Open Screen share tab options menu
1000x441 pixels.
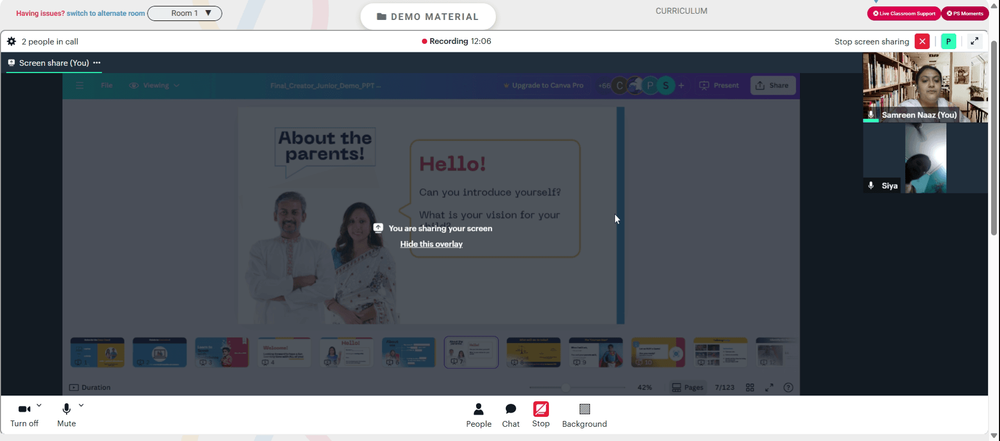click(x=97, y=63)
